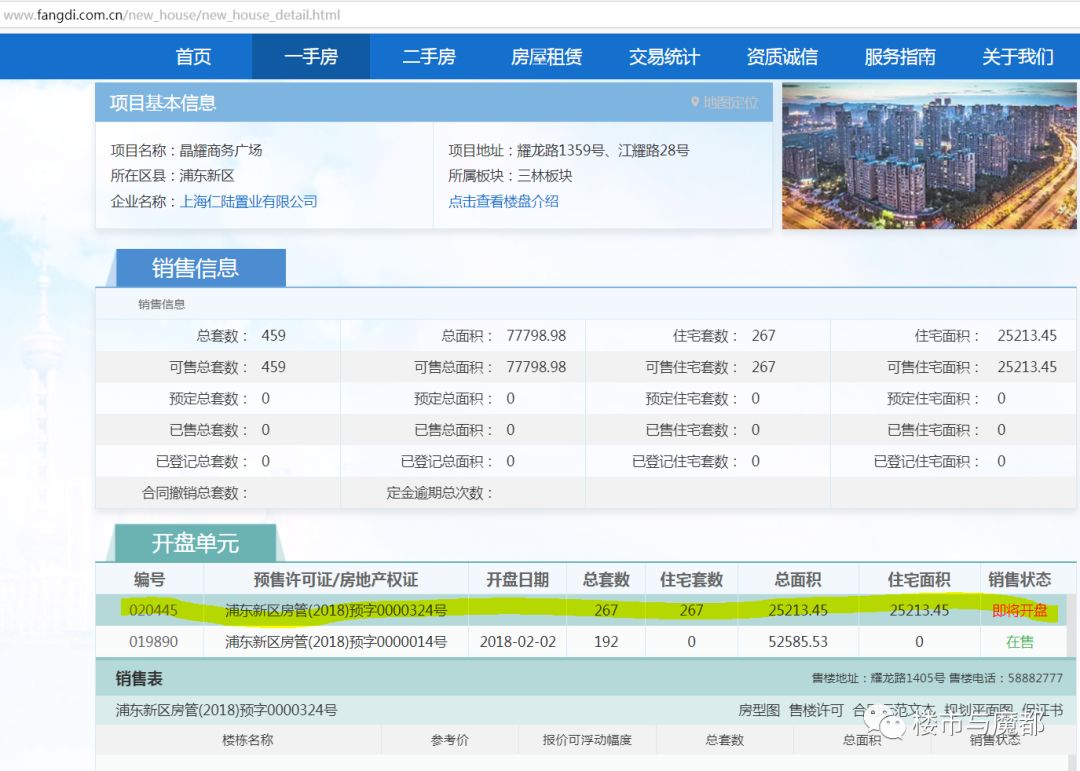This screenshot has height=771, width=1080.
Task: View the project night-view photo thumbnail
Action: 929,156
